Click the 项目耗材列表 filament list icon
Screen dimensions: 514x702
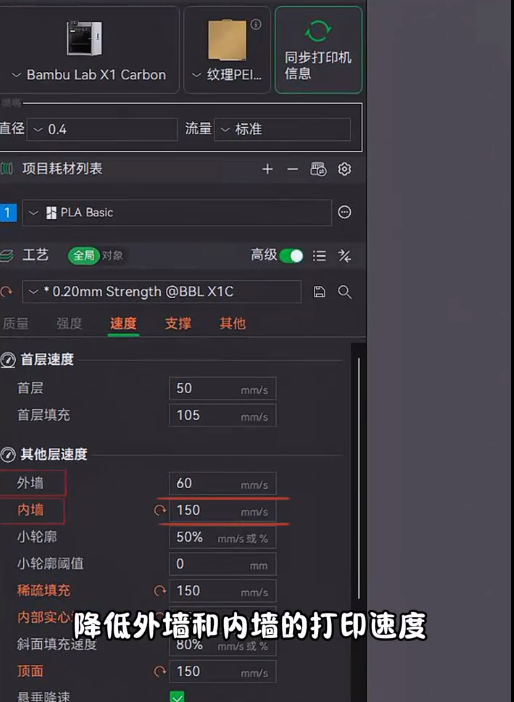pos(7,169)
